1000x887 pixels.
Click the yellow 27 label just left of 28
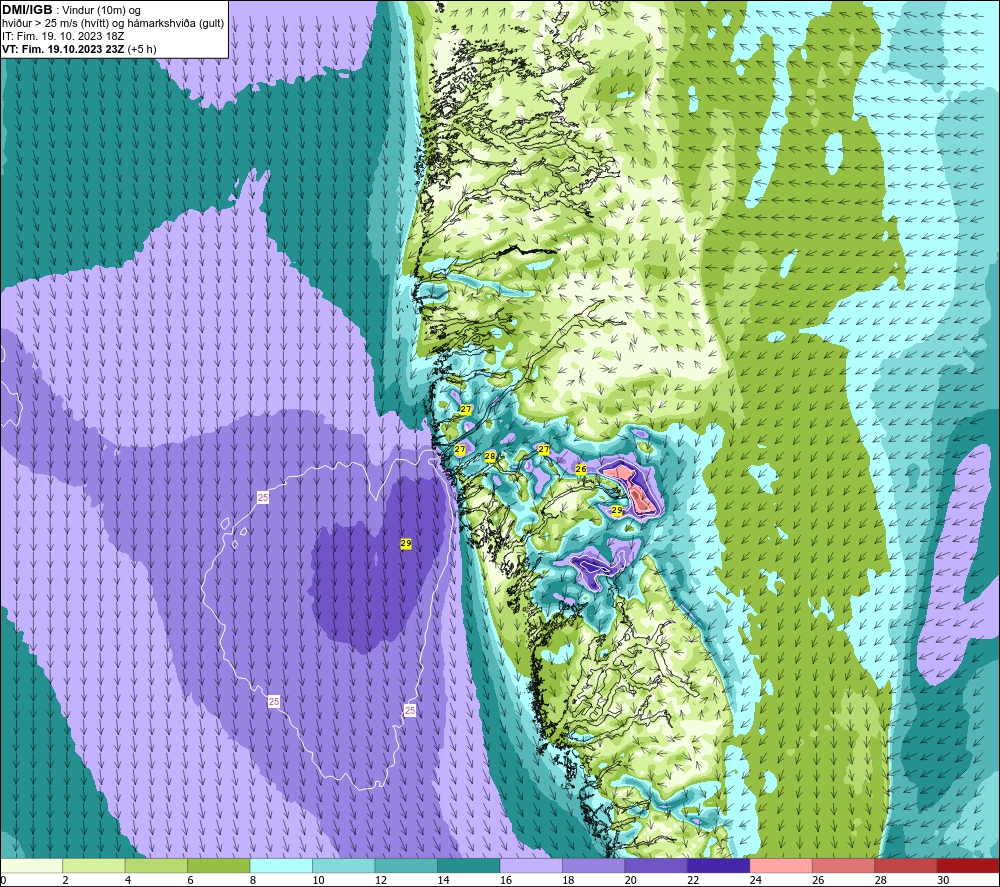click(460, 450)
